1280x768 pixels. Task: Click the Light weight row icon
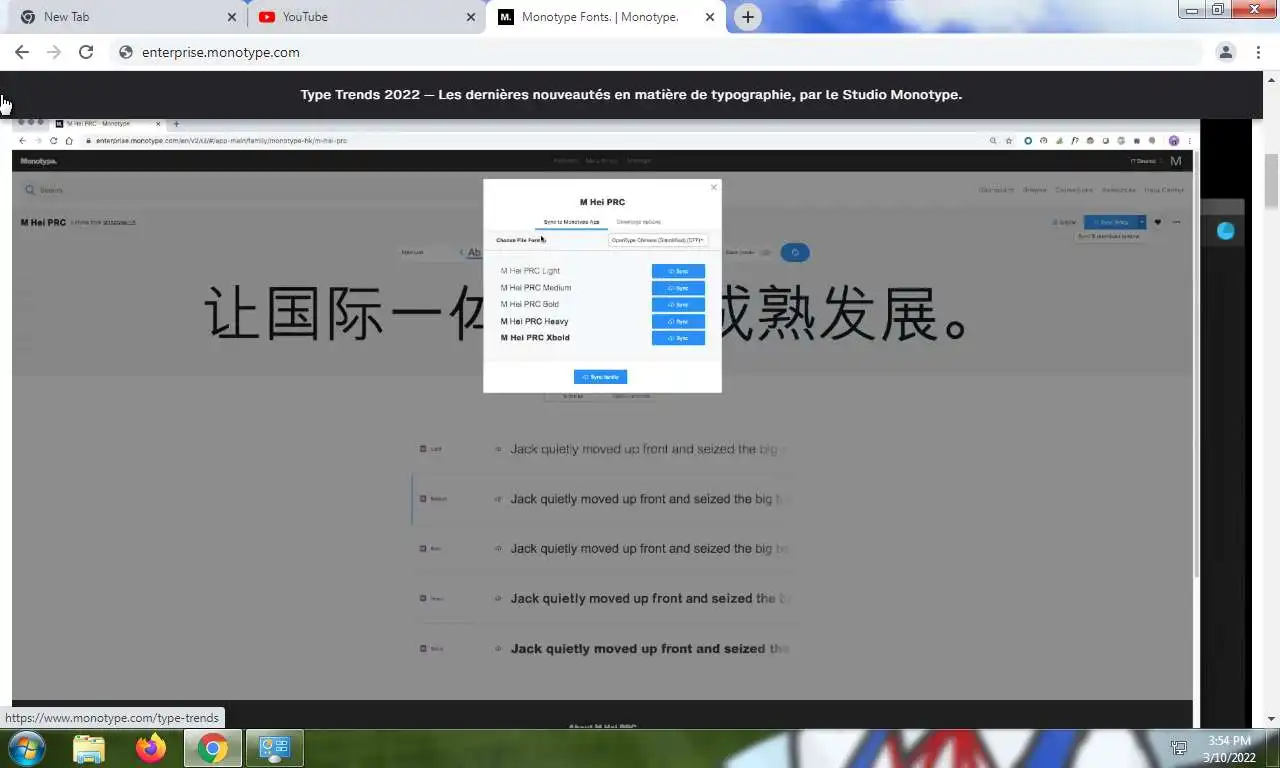pos(423,449)
